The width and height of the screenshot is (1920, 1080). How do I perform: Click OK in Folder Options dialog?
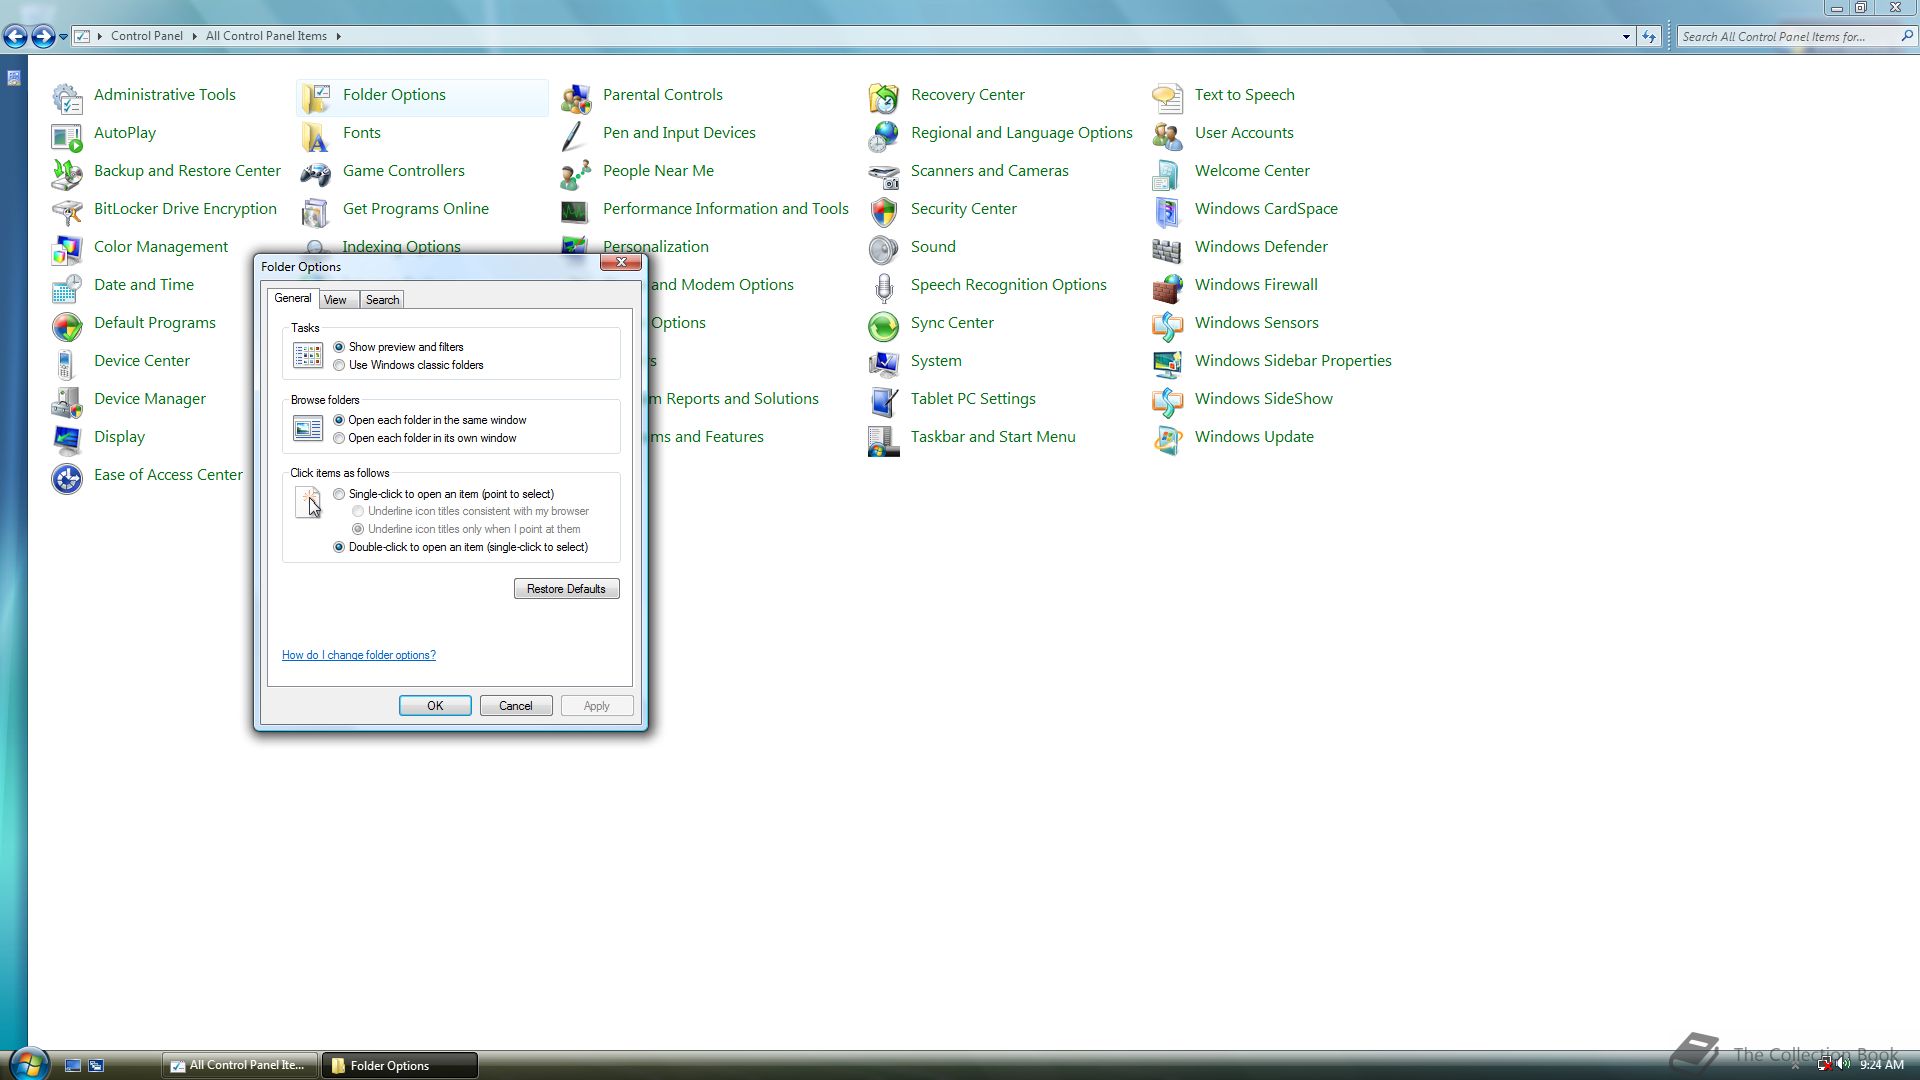click(435, 706)
